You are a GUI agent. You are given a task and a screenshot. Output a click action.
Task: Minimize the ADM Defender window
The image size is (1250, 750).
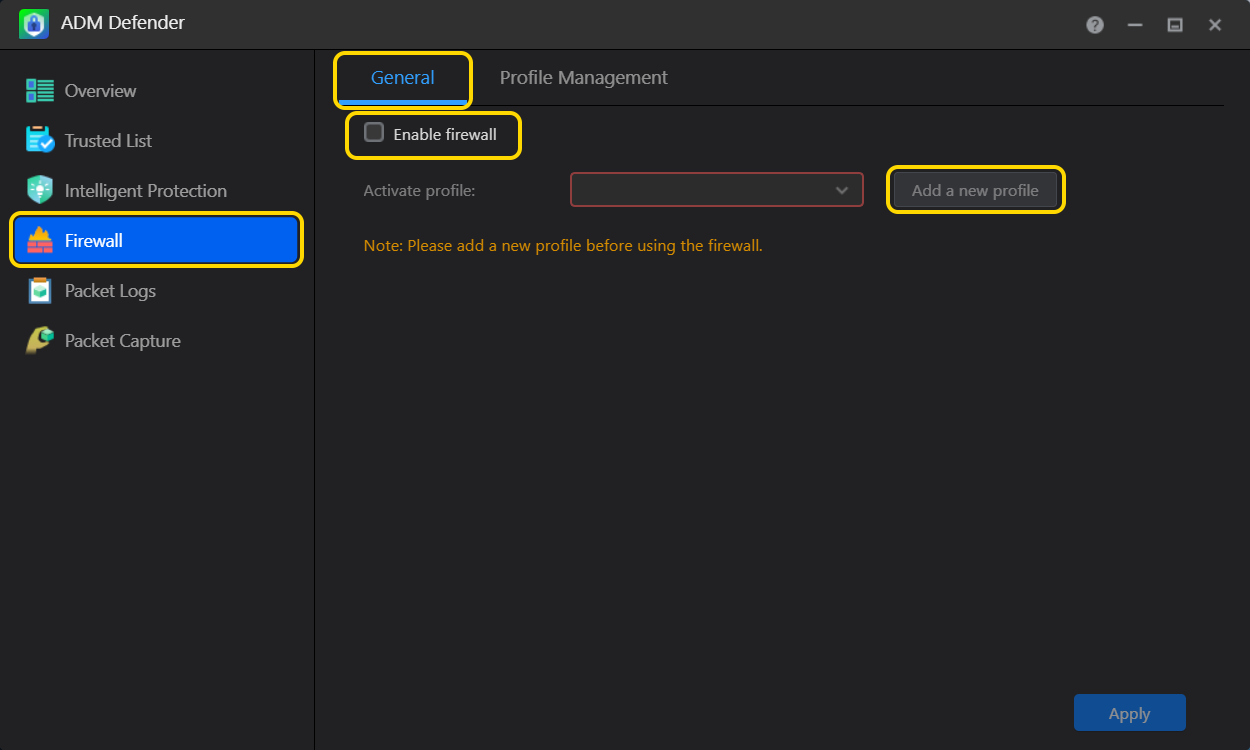pos(1135,25)
